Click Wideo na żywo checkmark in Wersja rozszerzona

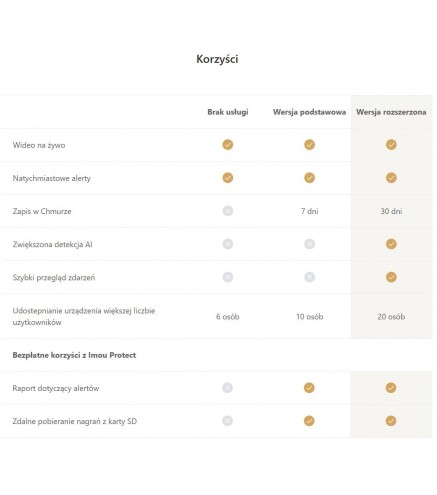coord(391,145)
